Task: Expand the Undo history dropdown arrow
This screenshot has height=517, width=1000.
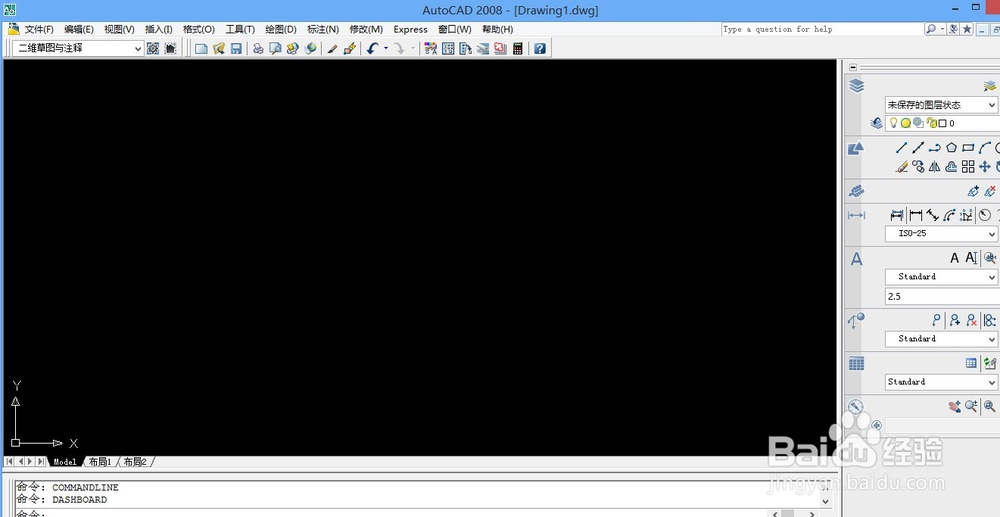Action: pyautogui.click(x=386, y=48)
